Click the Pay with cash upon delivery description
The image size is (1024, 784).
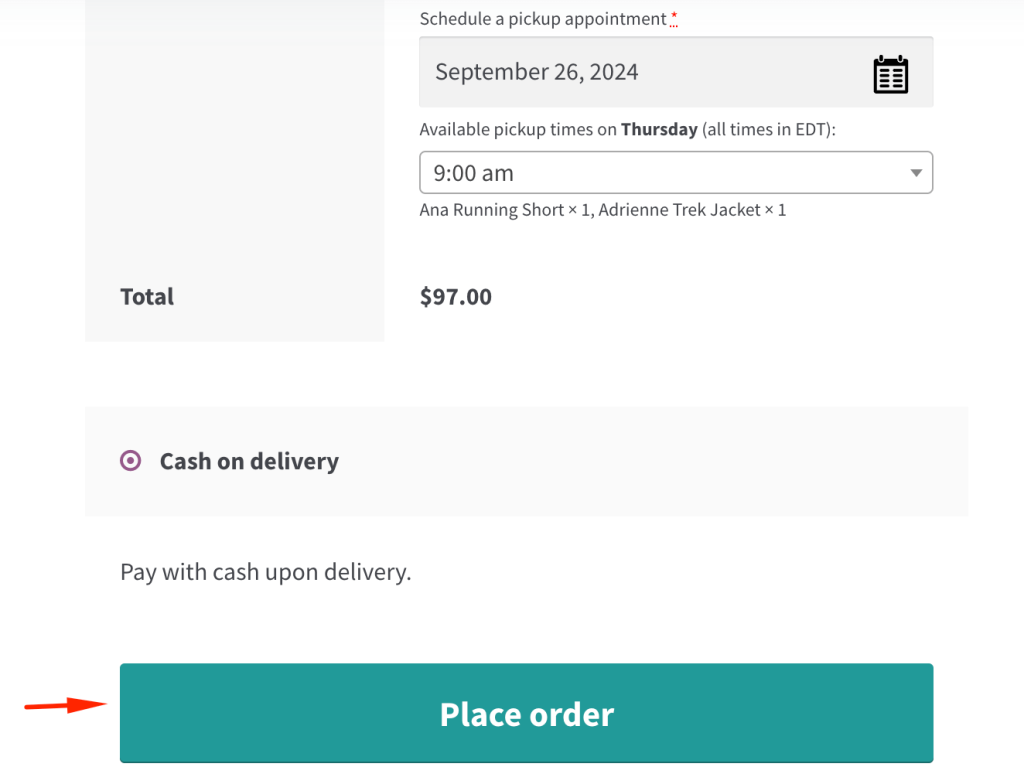pyautogui.click(x=266, y=572)
